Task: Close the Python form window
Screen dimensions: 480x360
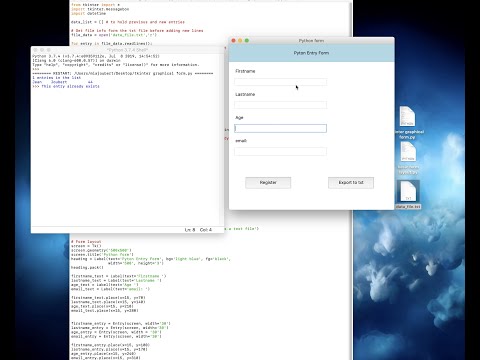Action: coord(234,41)
